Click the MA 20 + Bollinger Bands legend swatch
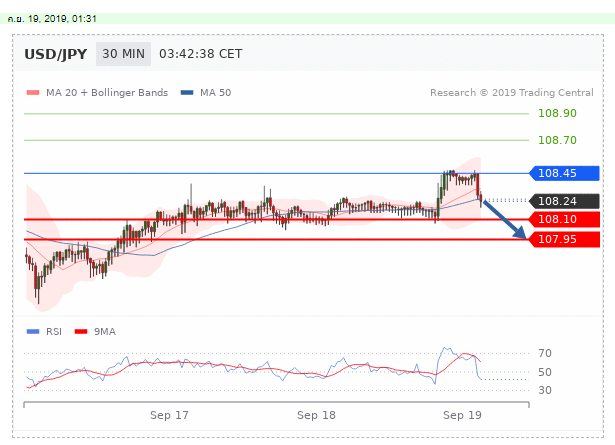Image resolution: width=615 pixels, height=445 pixels. (x=33, y=93)
